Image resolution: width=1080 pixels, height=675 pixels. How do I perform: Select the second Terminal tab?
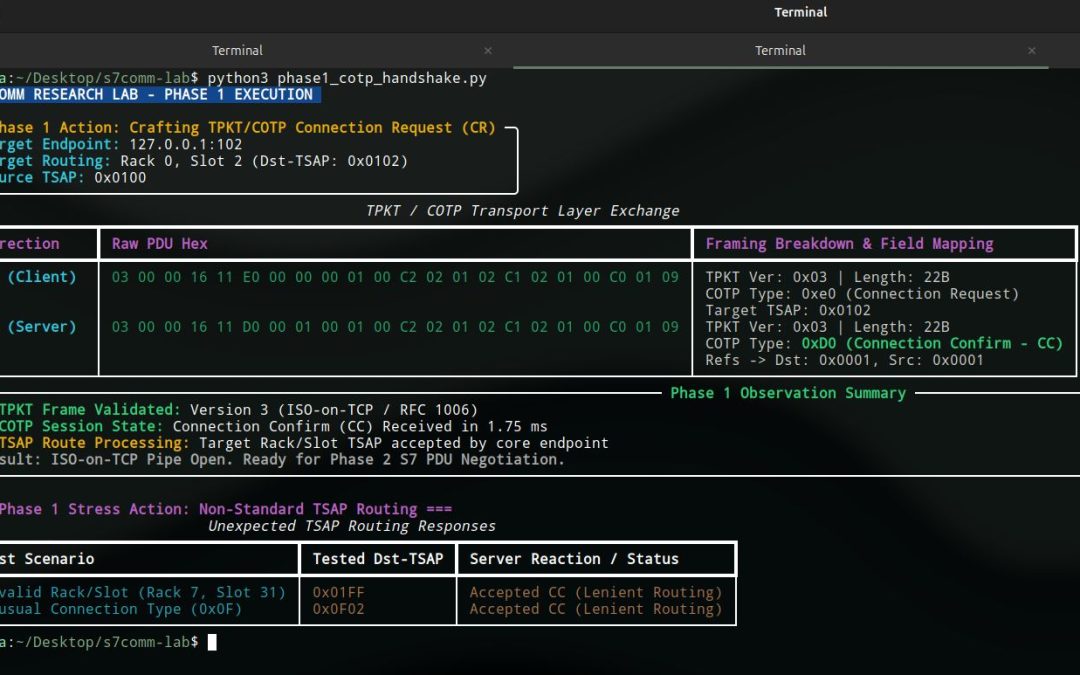click(x=780, y=50)
